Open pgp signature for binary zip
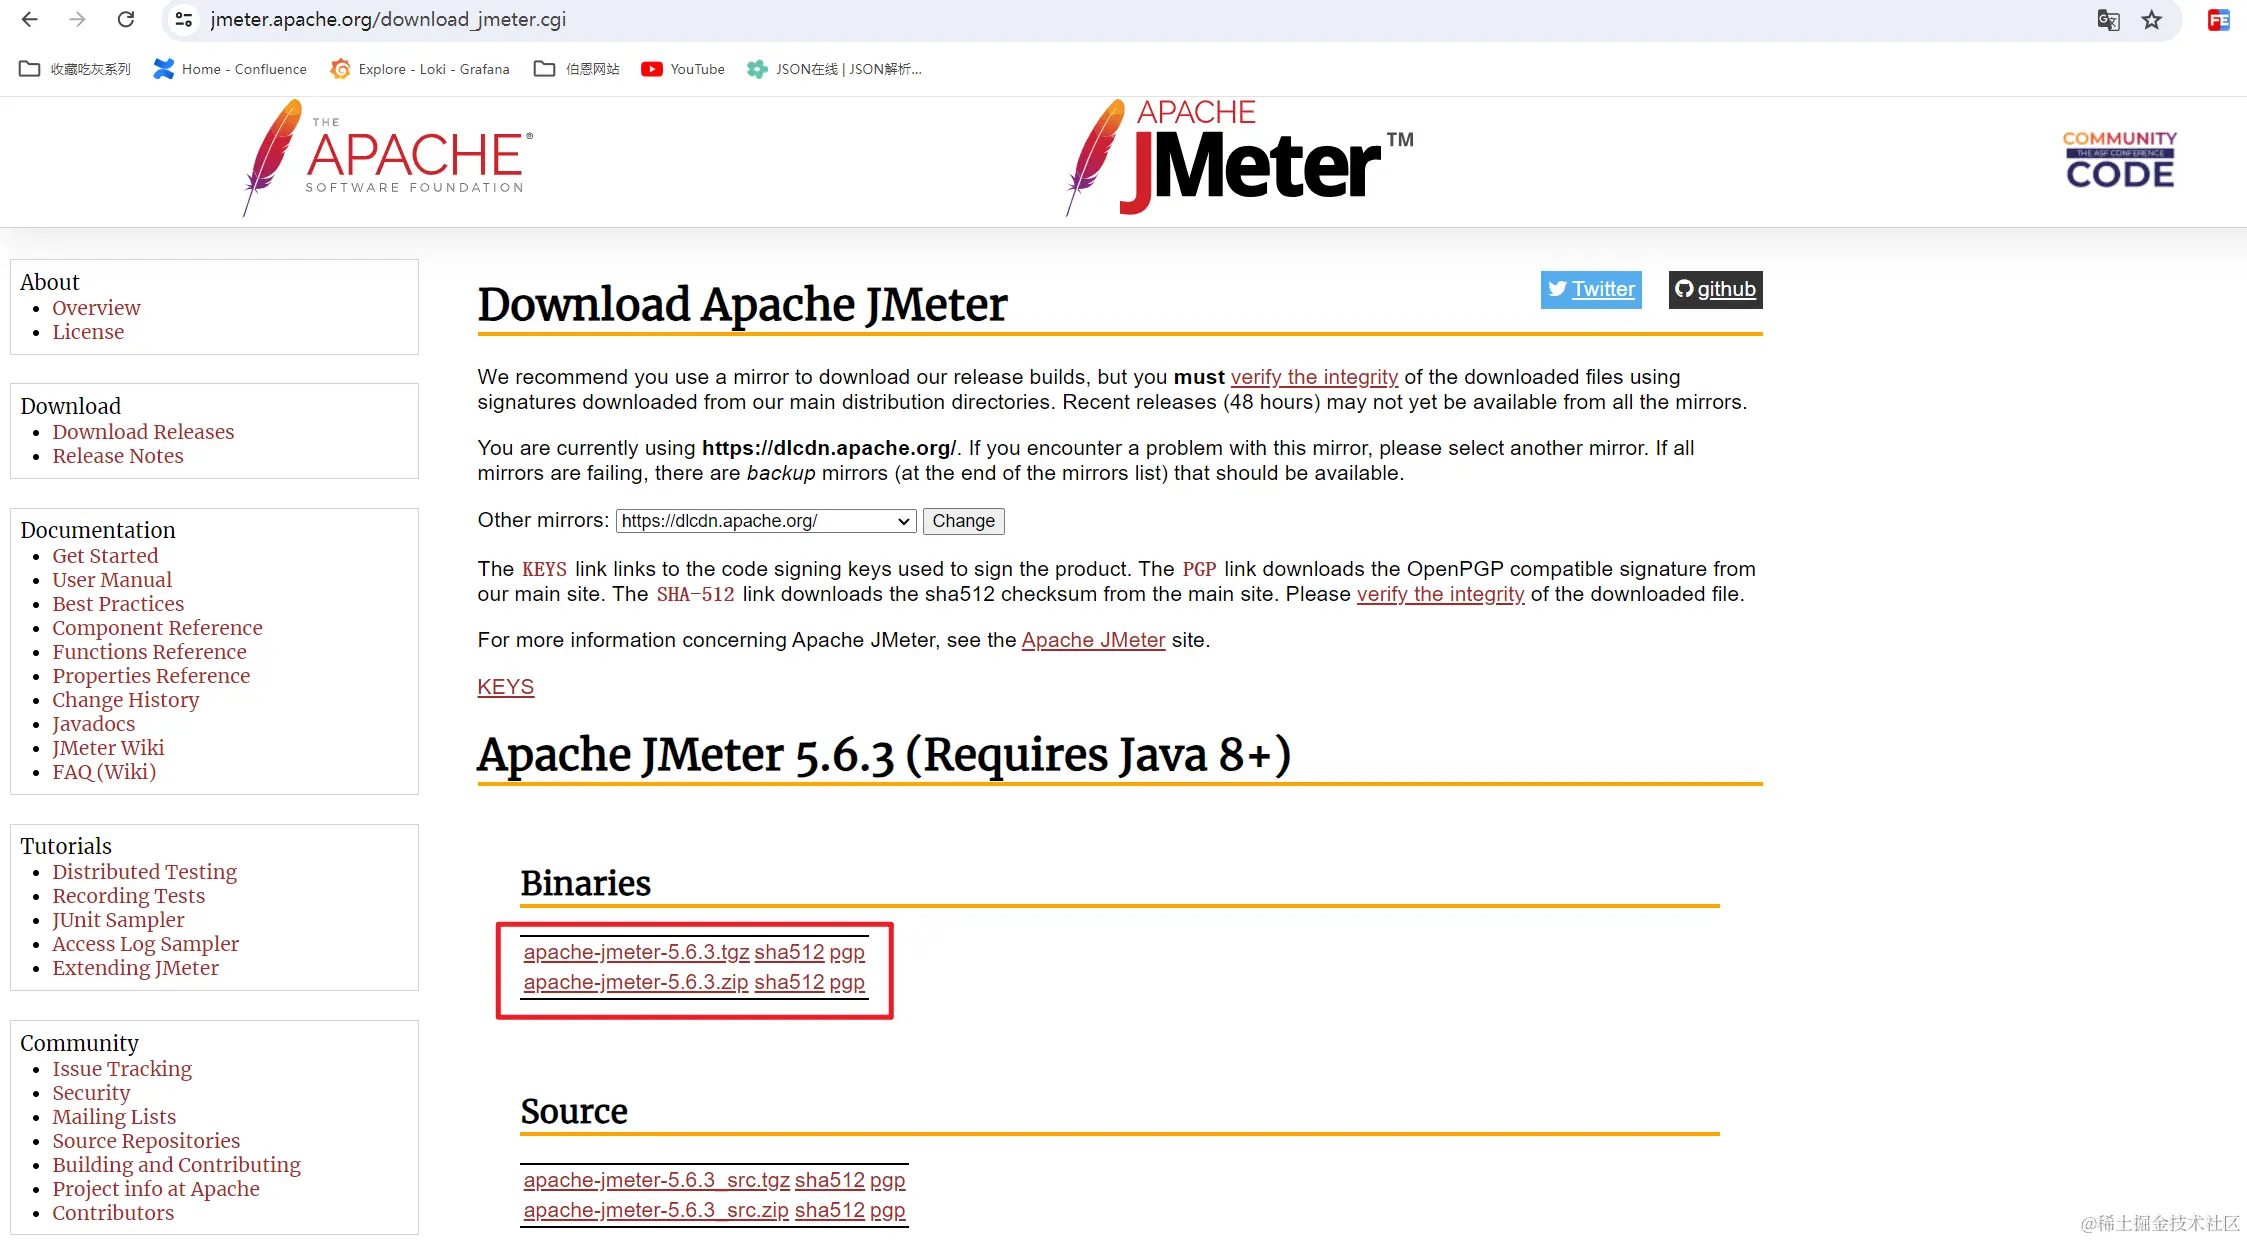The height and width of the screenshot is (1240, 2247). click(x=847, y=982)
